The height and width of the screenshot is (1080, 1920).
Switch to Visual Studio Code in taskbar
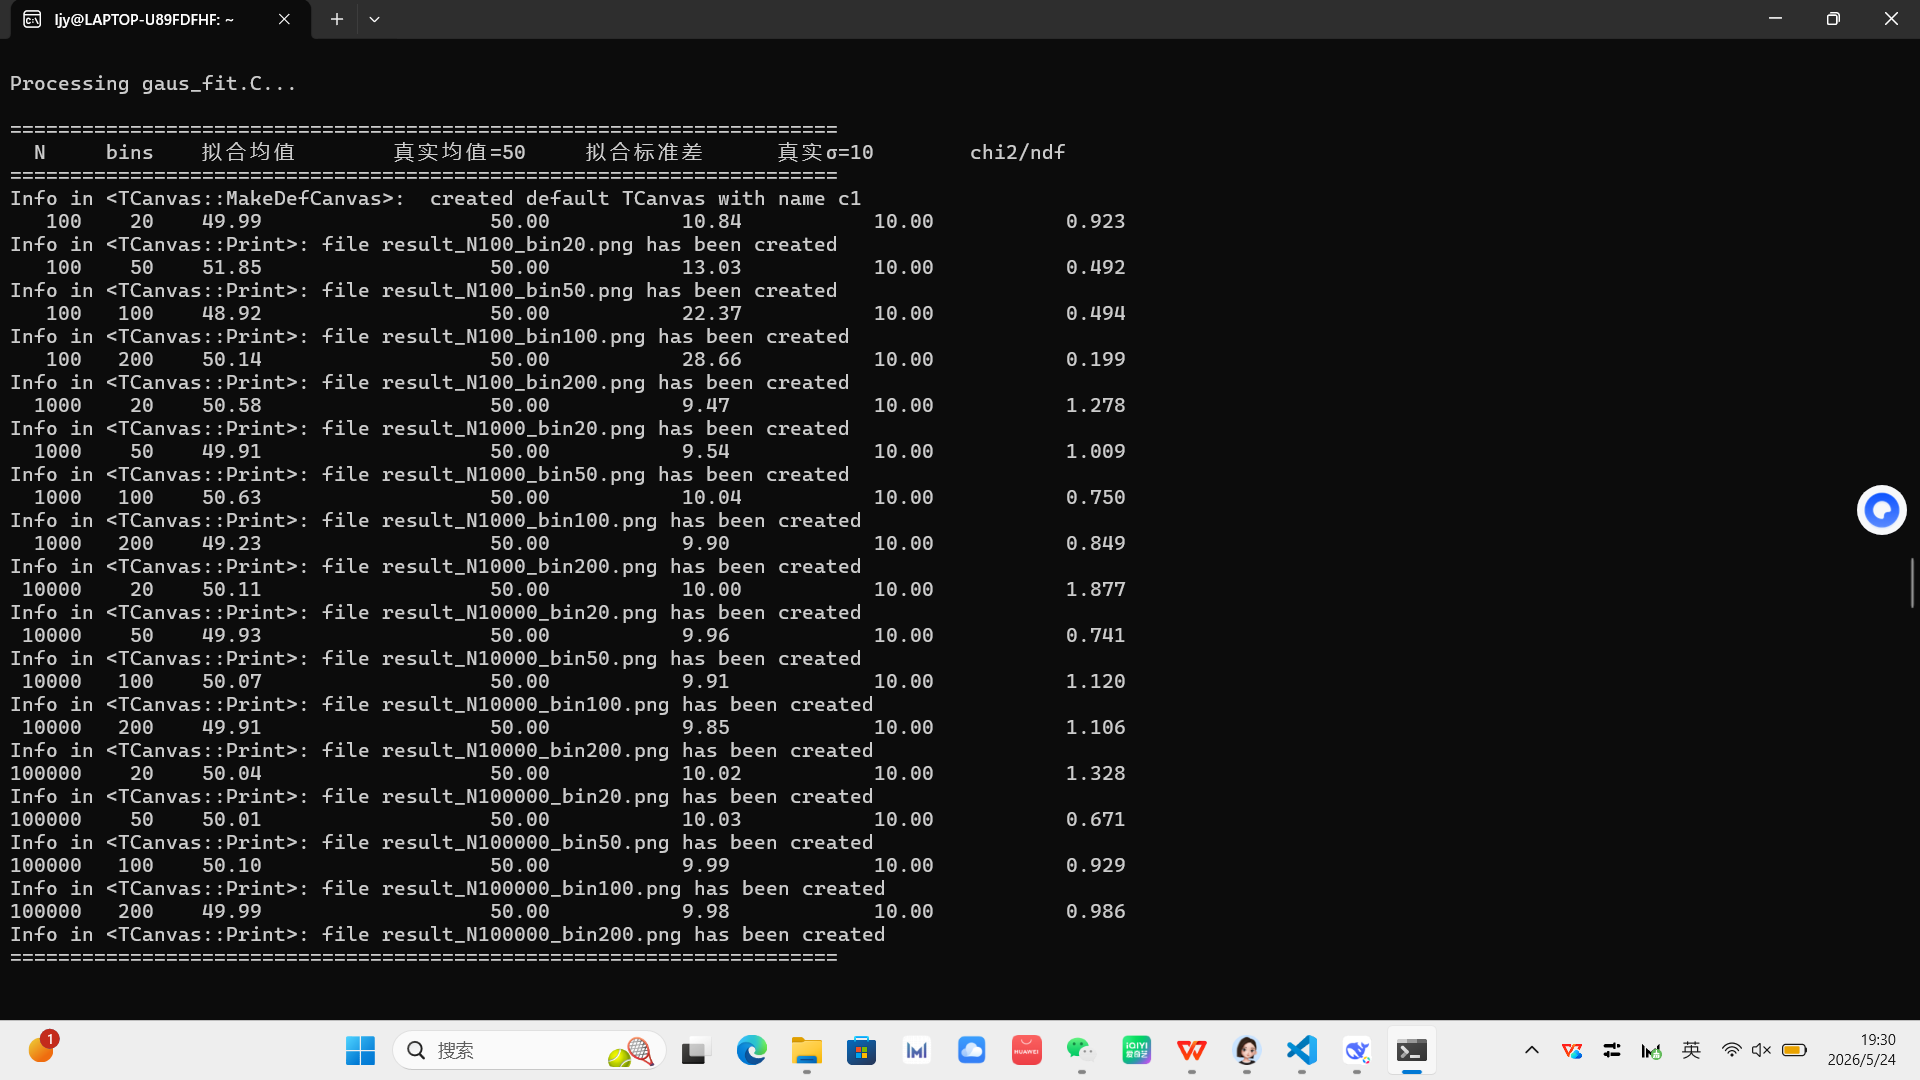pos(1301,1050)
